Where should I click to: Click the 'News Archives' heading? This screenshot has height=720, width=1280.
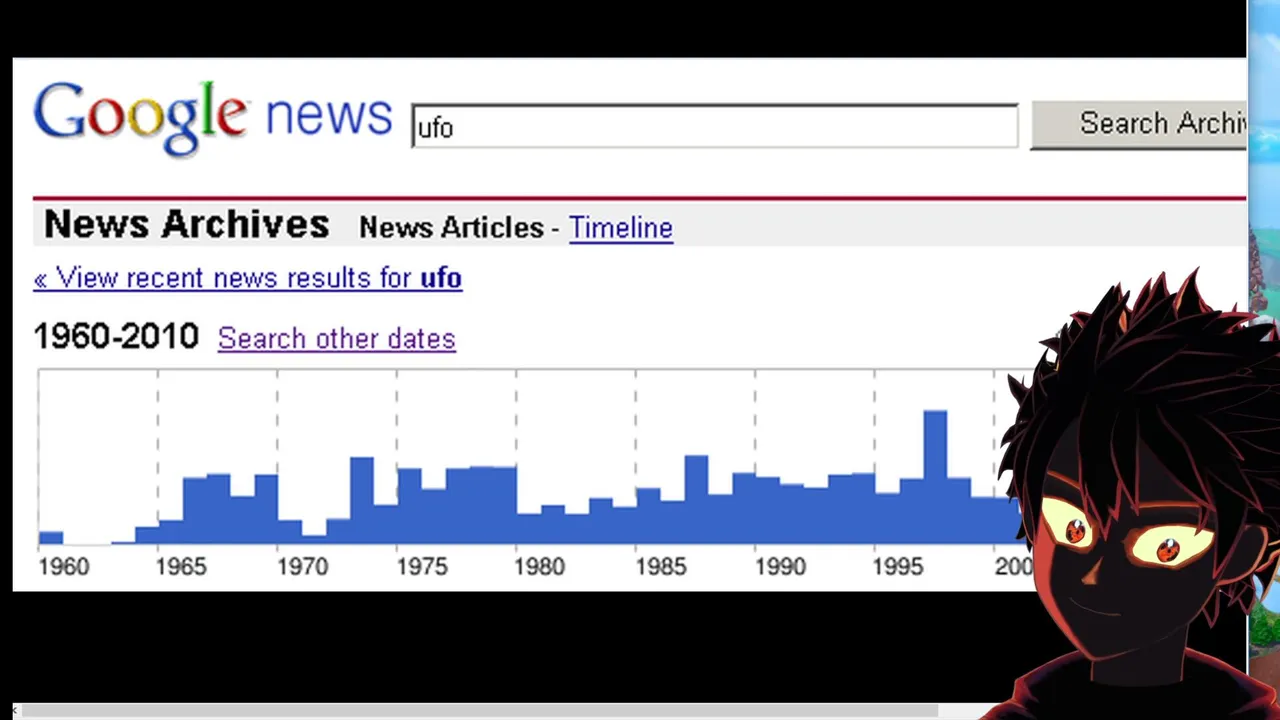coord(187,224)
